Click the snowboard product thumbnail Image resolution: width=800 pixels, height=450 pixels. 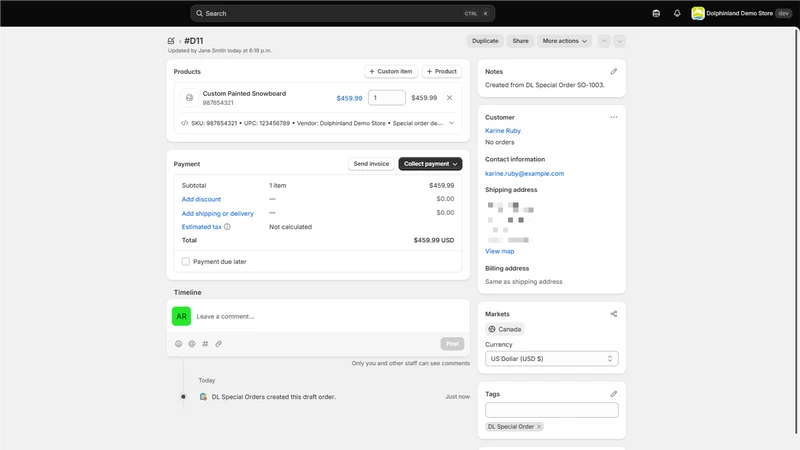point(189,98)
